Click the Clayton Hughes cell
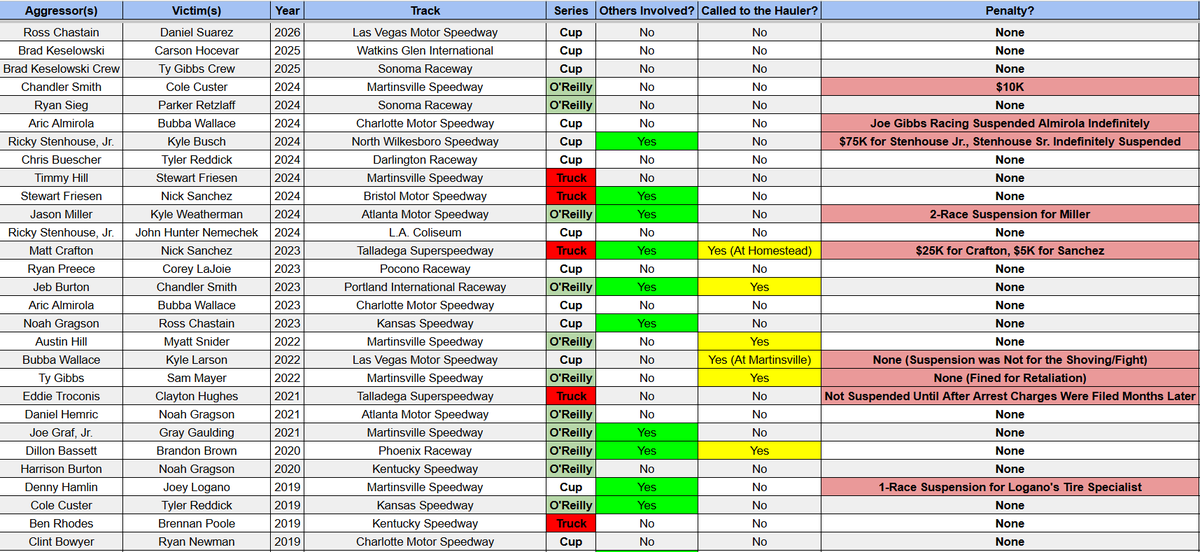 (x=196, y=396)
